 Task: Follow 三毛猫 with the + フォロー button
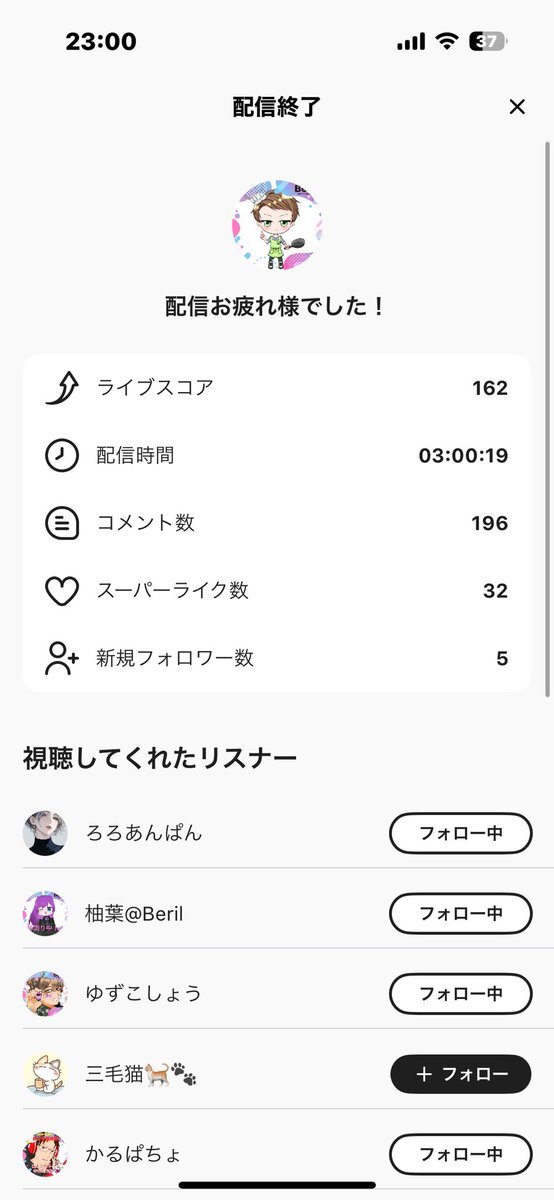click(x=461, y=1074)
